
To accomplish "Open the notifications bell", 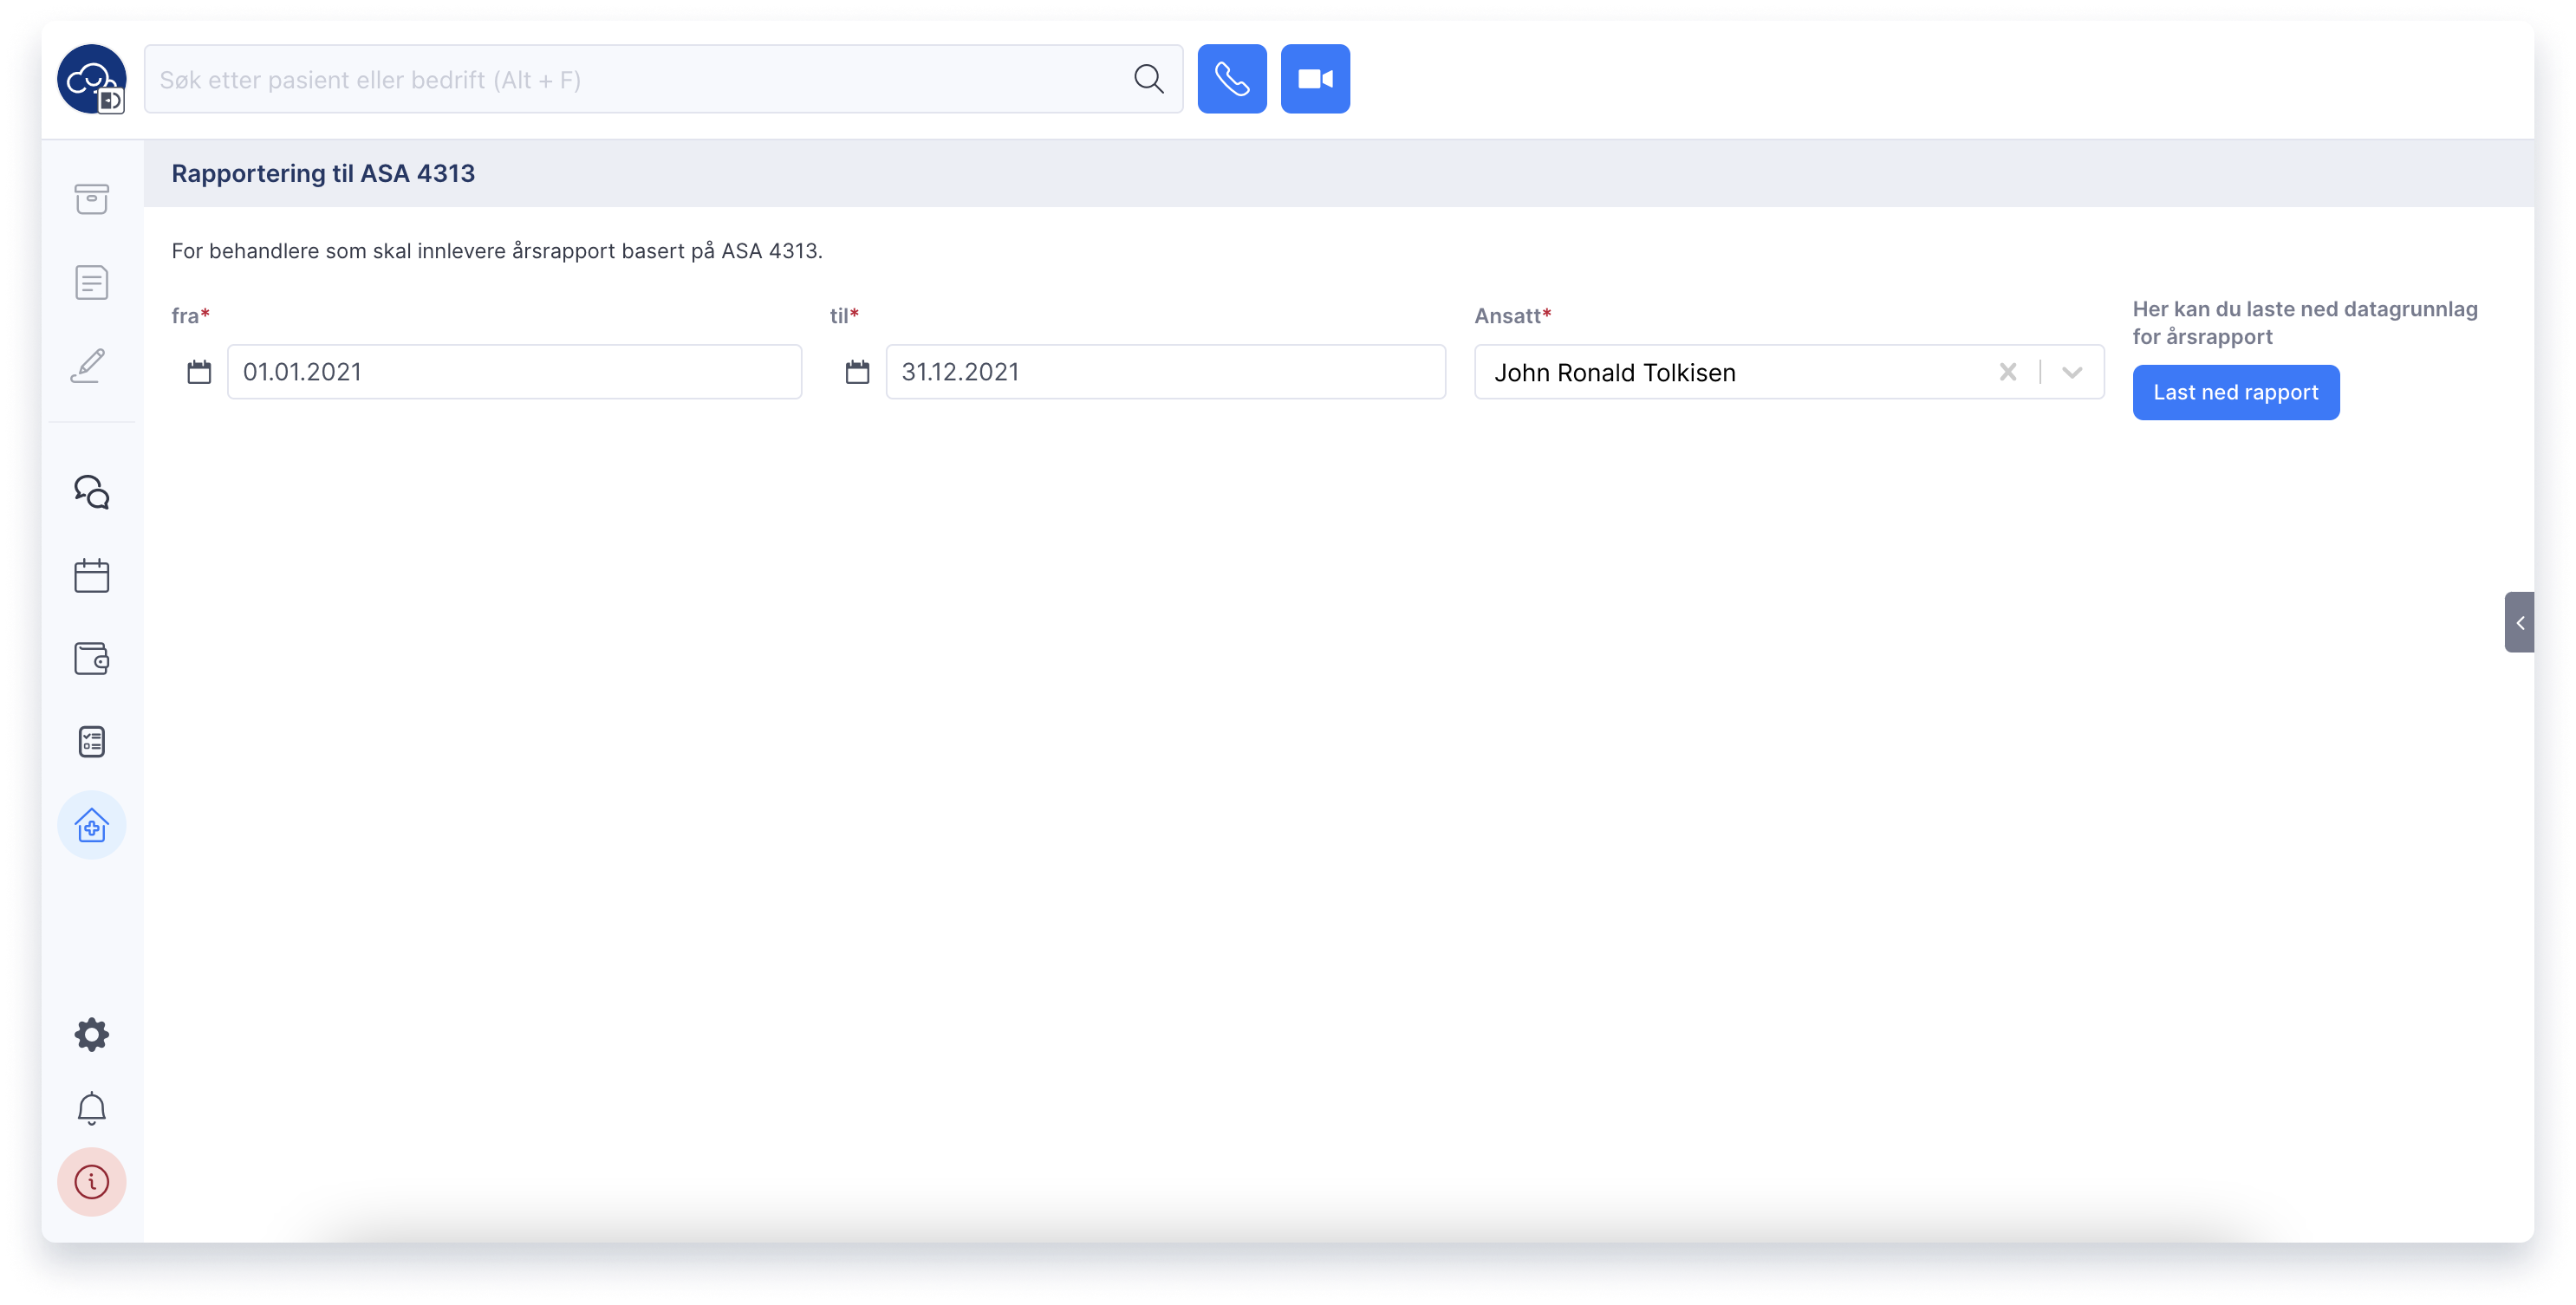I will coord(91,1108).
